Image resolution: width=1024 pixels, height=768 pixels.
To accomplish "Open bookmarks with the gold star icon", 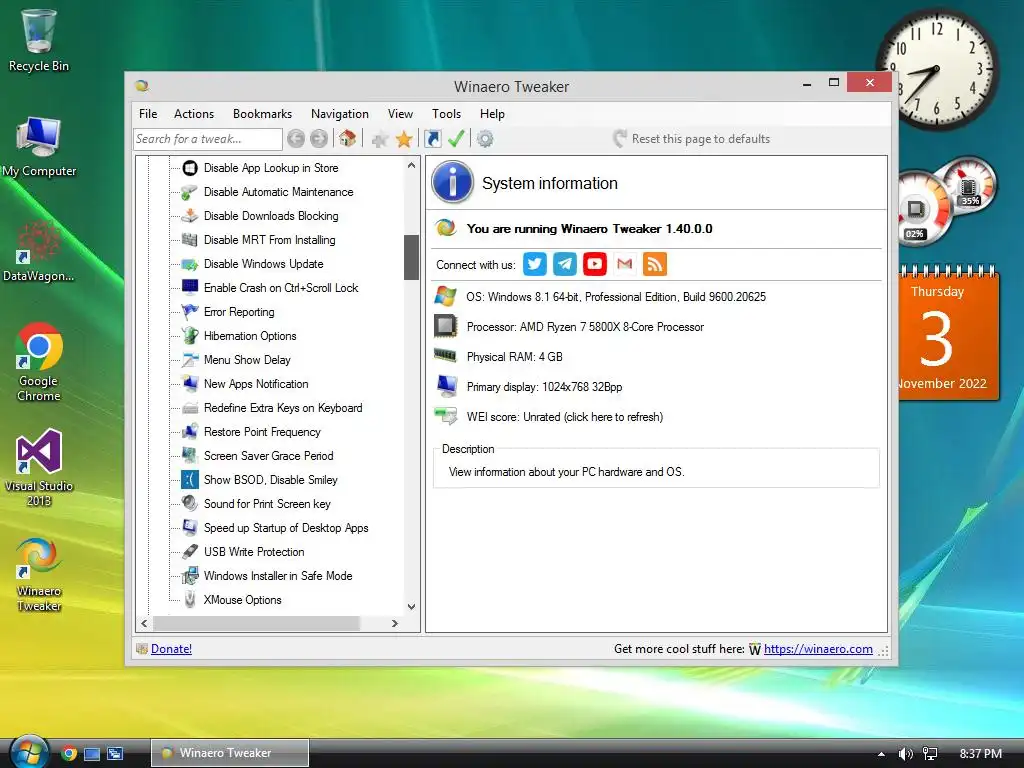I will pos(404,138).
